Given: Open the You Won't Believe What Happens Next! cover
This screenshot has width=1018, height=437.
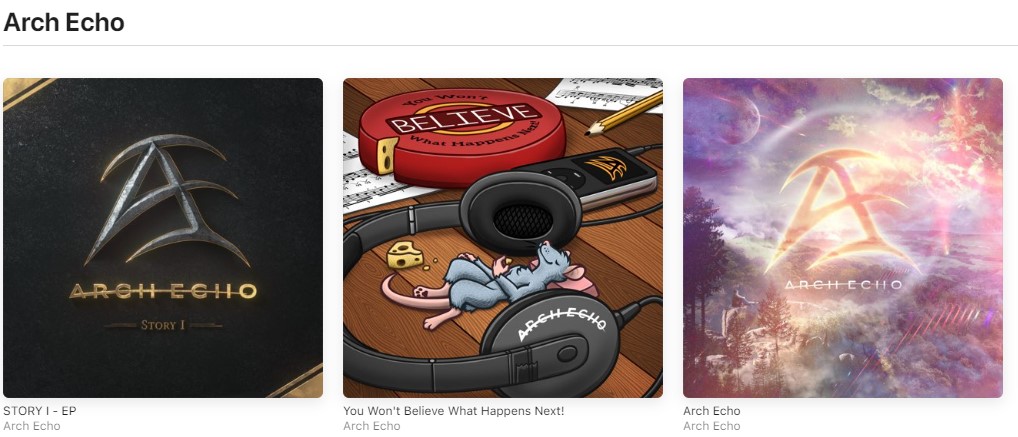Looking at the screenshot, I should (503, 238).
